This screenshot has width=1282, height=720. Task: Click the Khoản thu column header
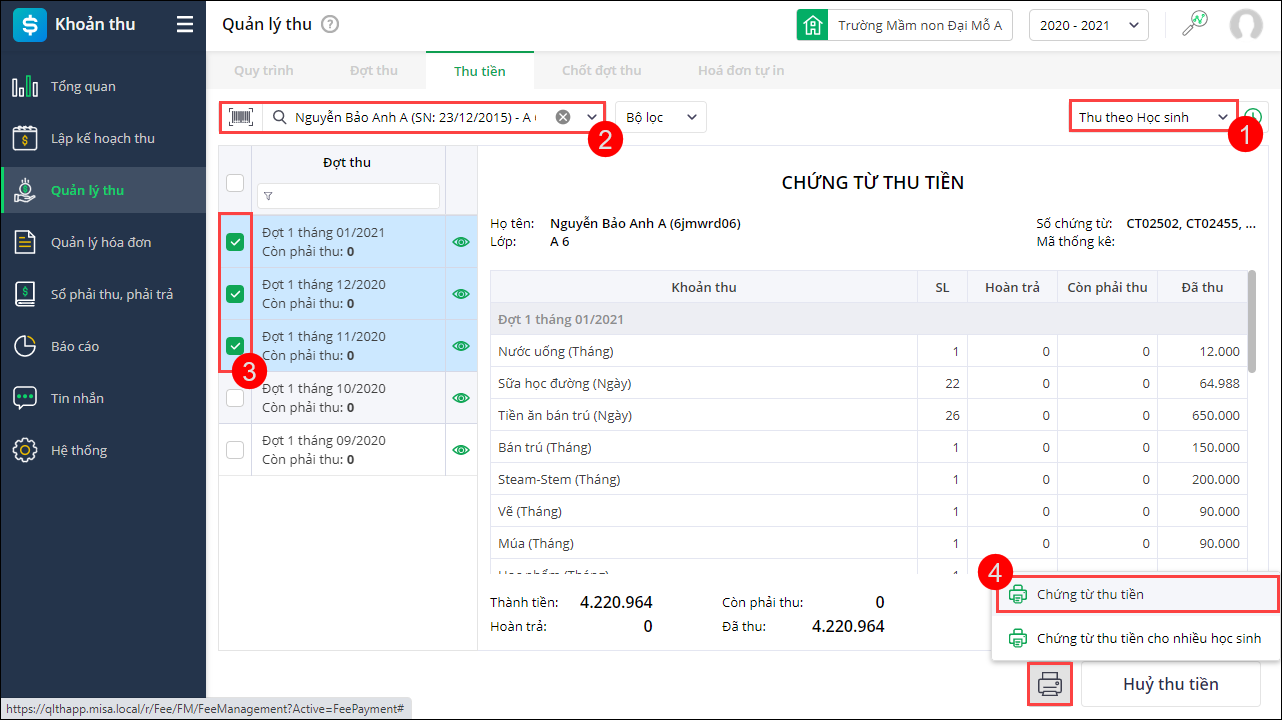click(704, 287)
